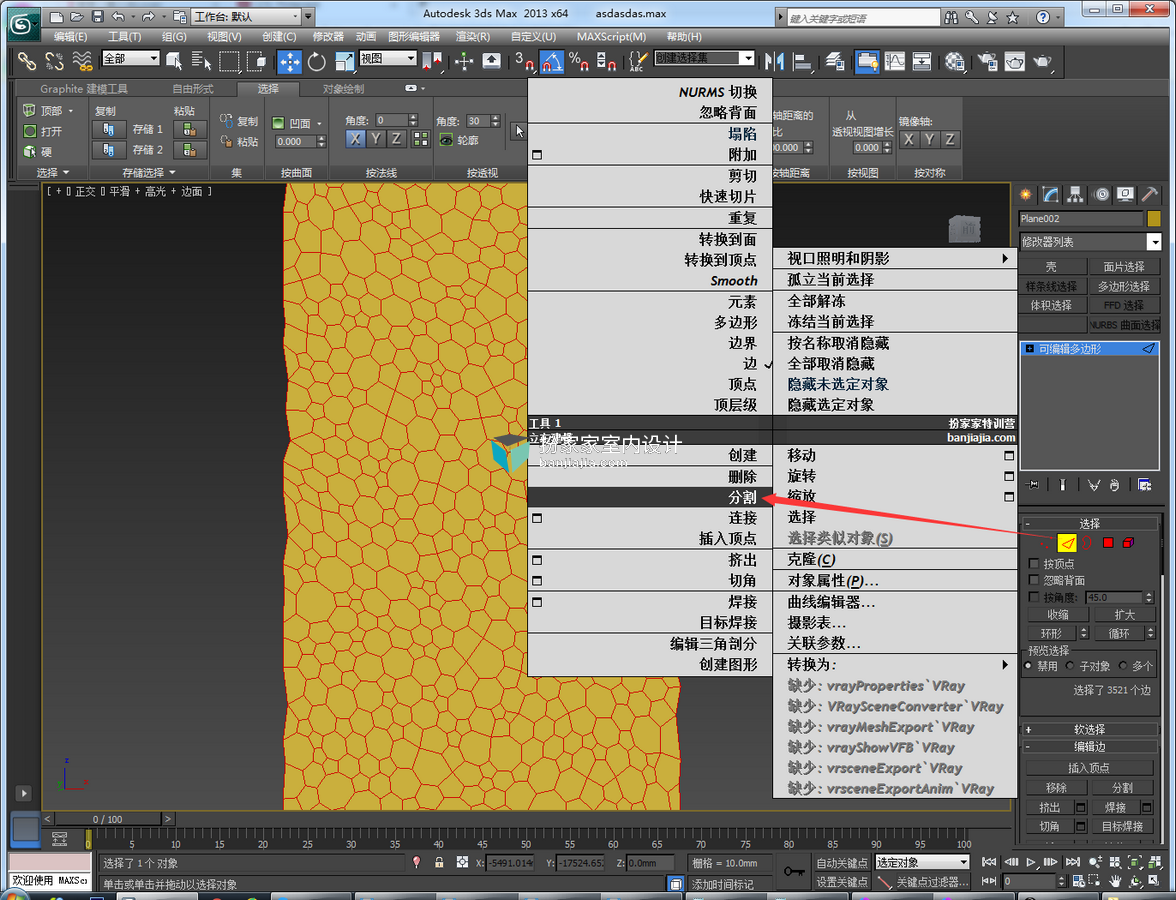
Task: Open the 修改器列表 dropdown
Action: point(1090,242)
